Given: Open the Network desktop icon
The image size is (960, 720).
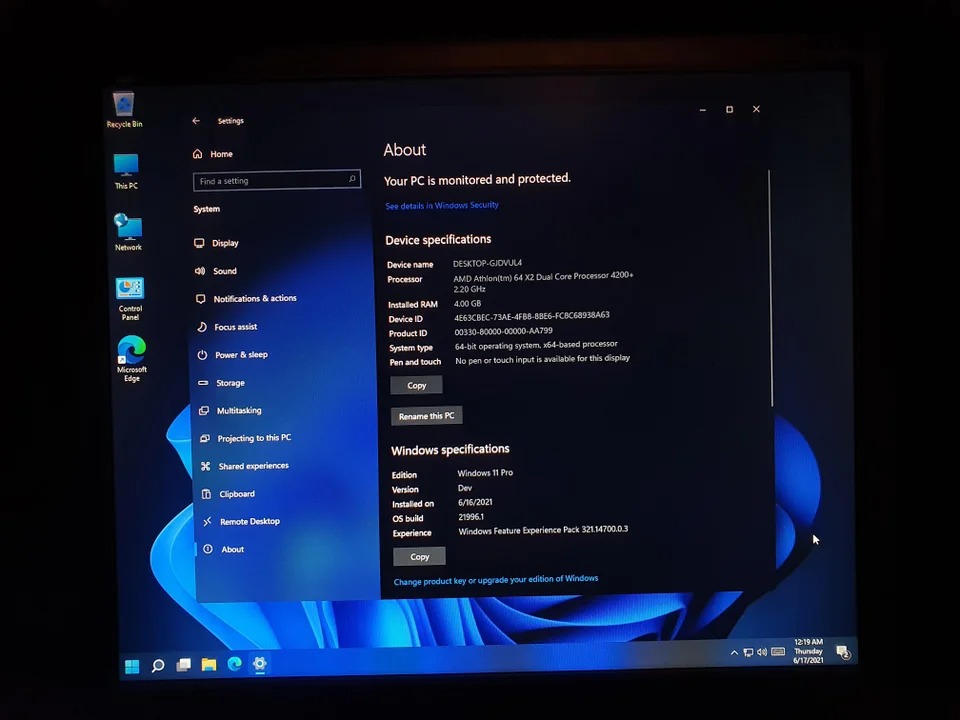Looking at the screenshot, I should point(128,229).
